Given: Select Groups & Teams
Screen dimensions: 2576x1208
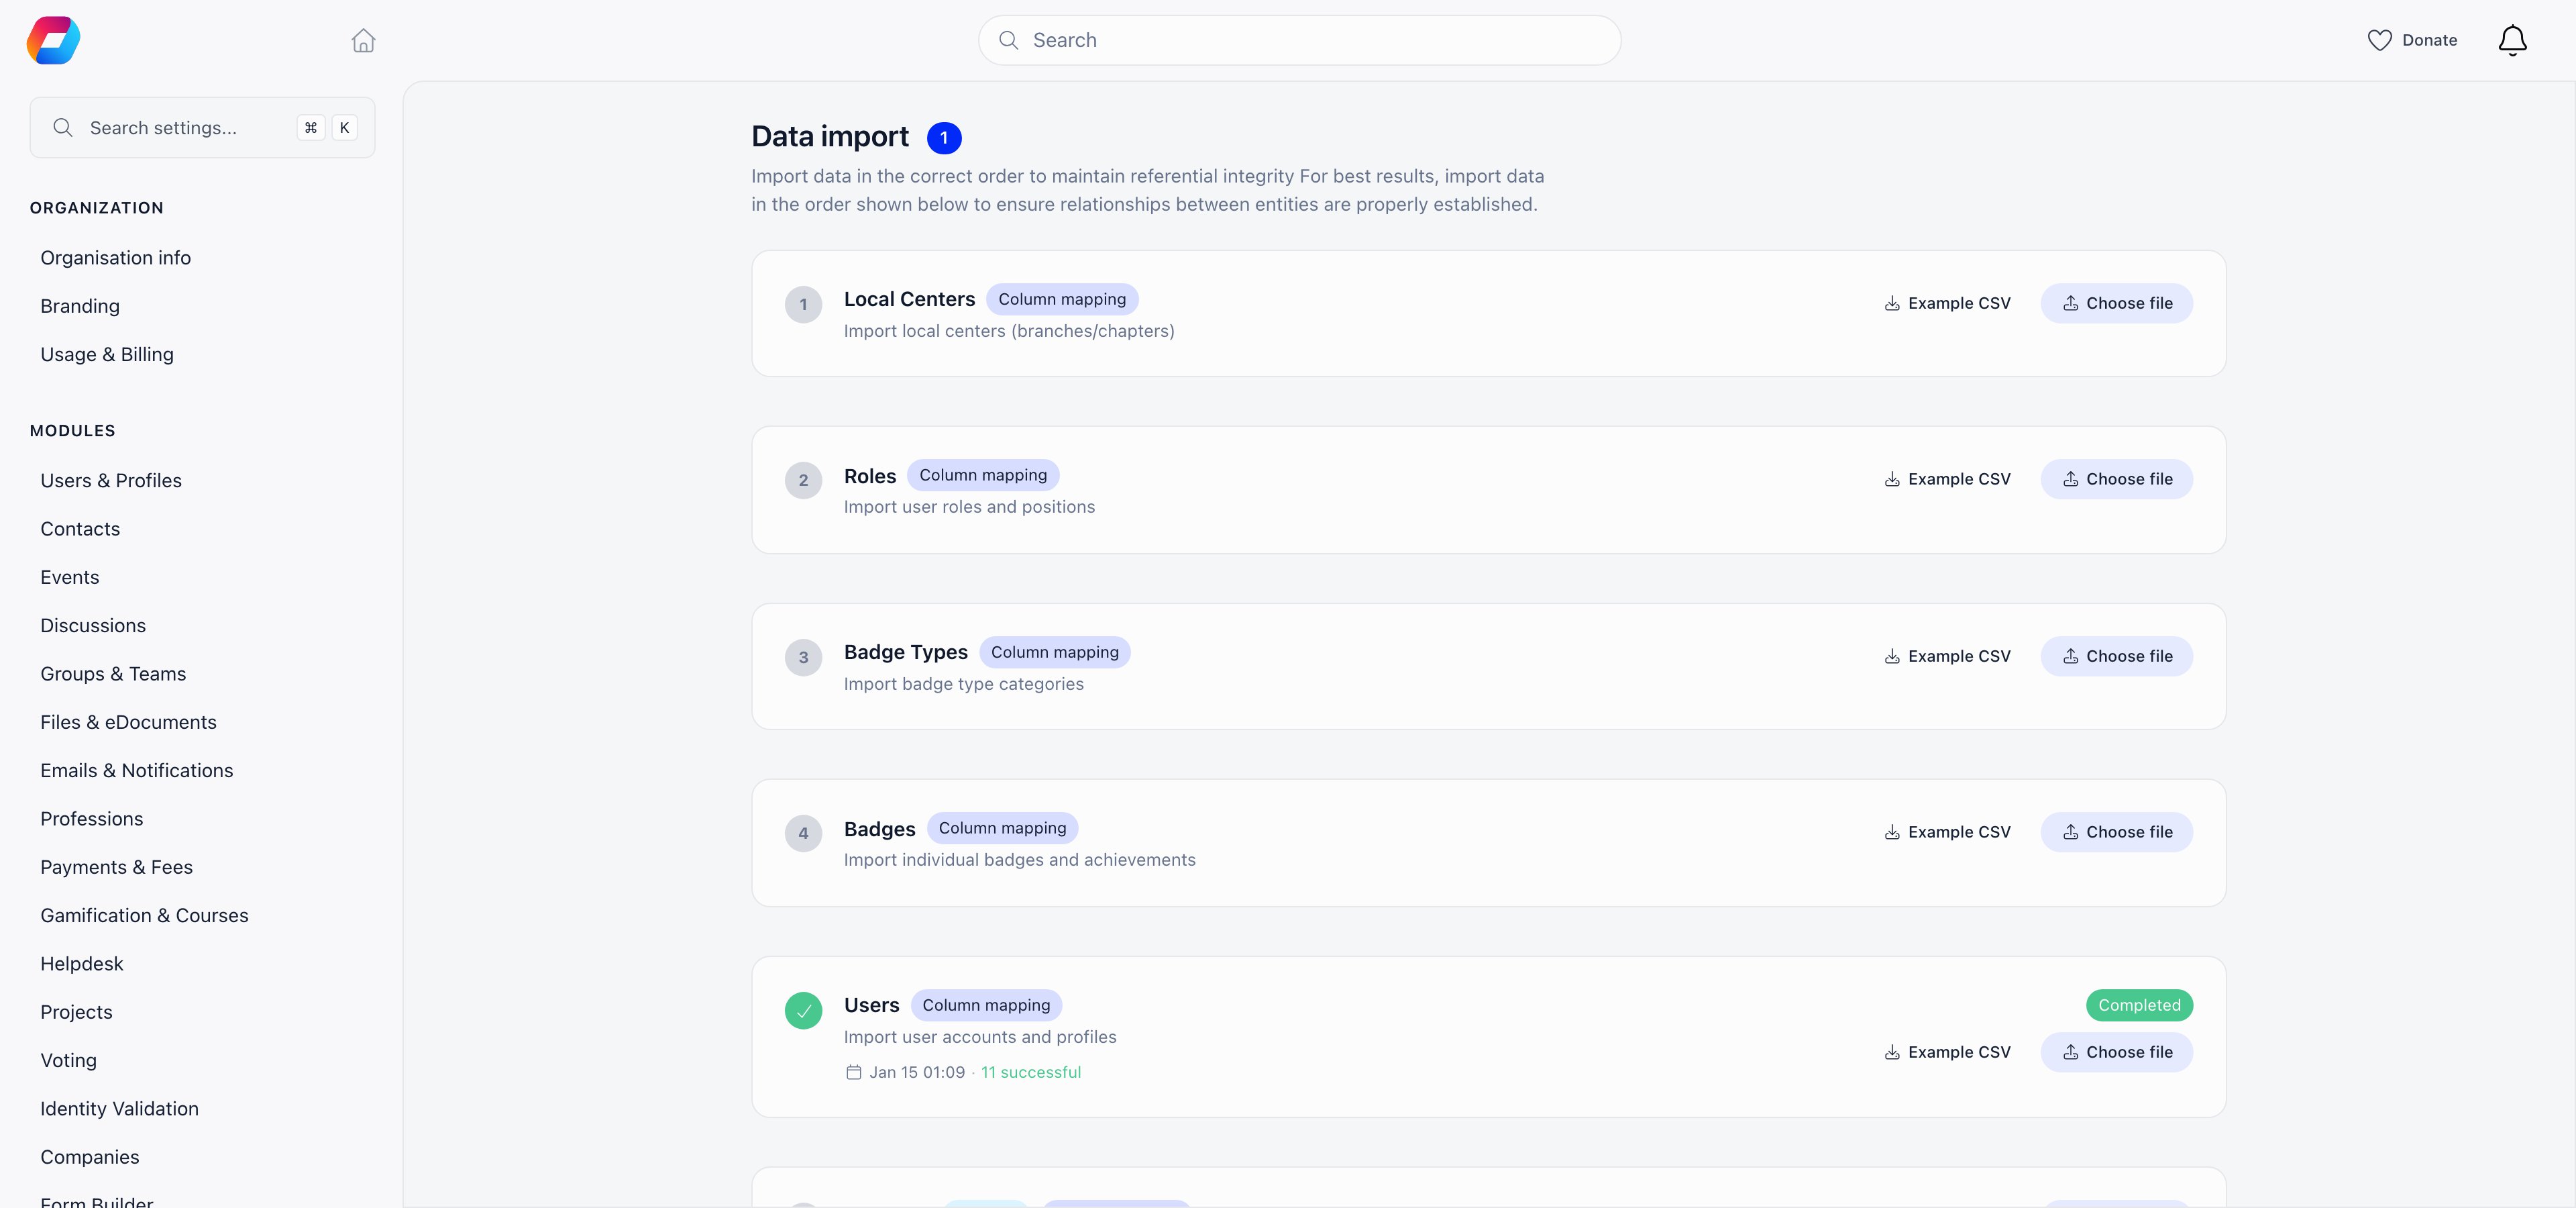Looking at the screenshot, I should (x=113, y=674).
